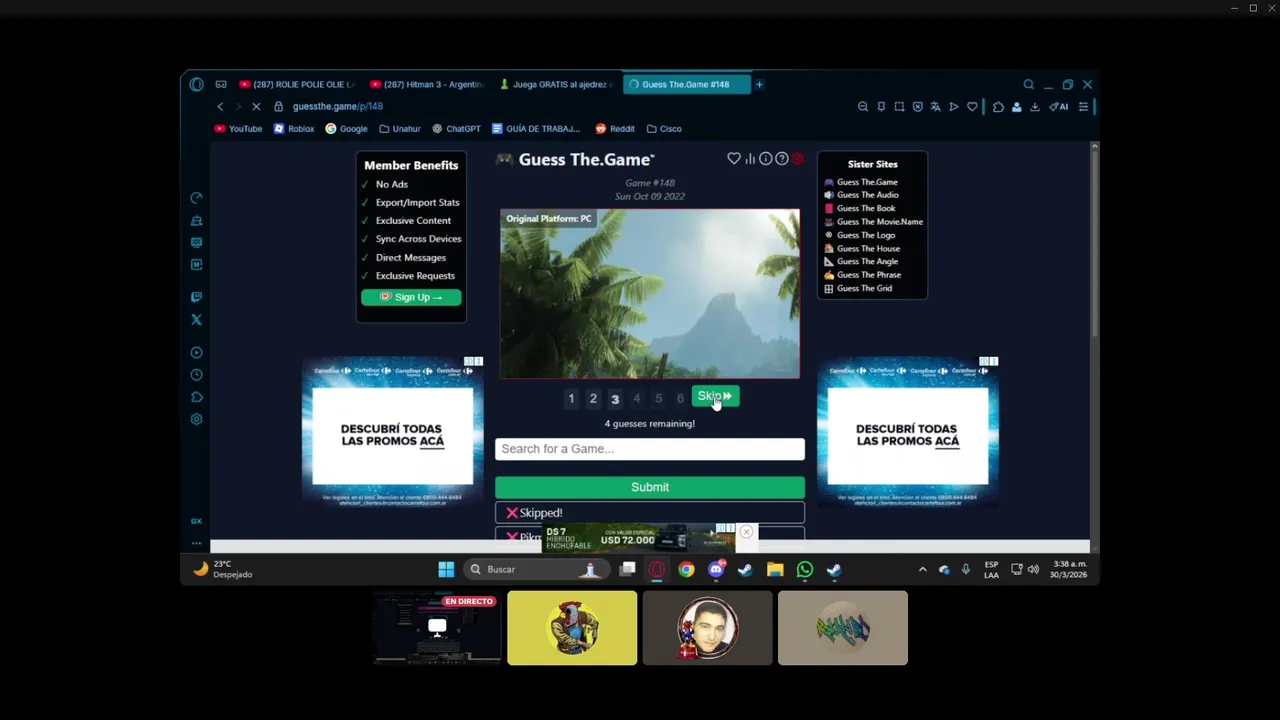Open the Cisco bookmark folder
This screenshot has height=720, width=1280.
coord(664,129)
